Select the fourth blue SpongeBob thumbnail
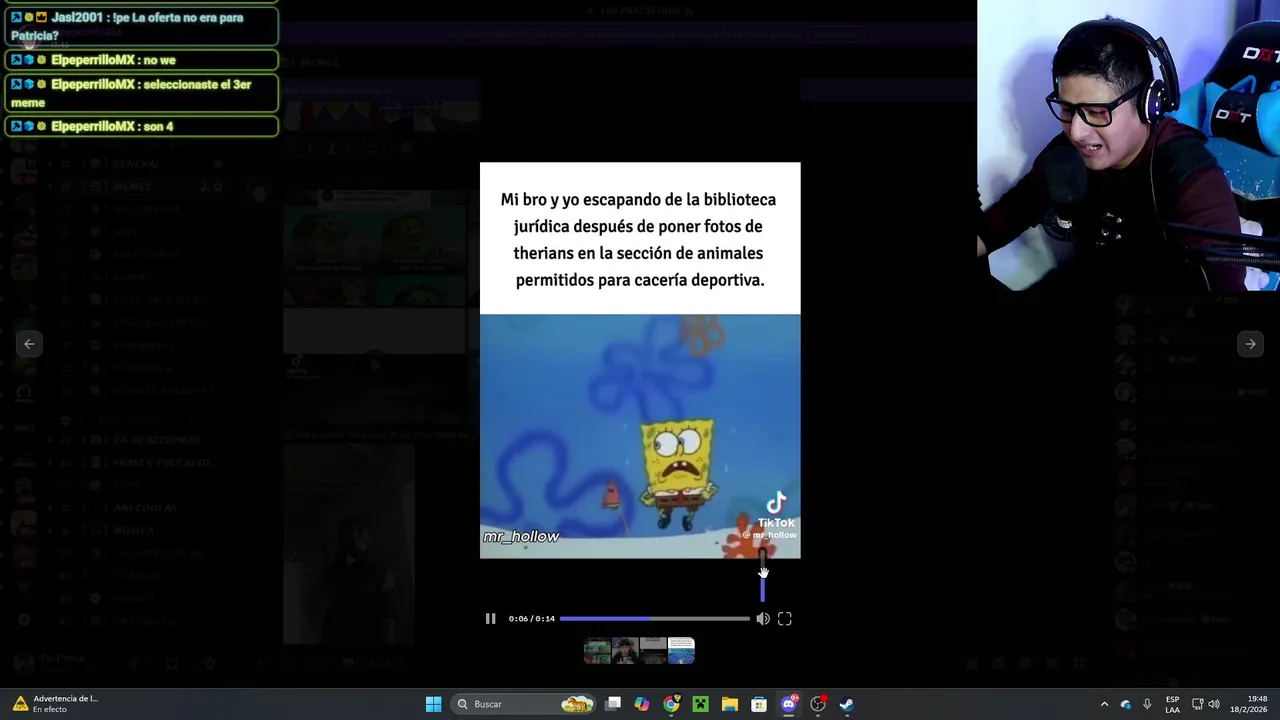Screen dimensions: 1280x720 pyautogui.click(x=681, y=651)
